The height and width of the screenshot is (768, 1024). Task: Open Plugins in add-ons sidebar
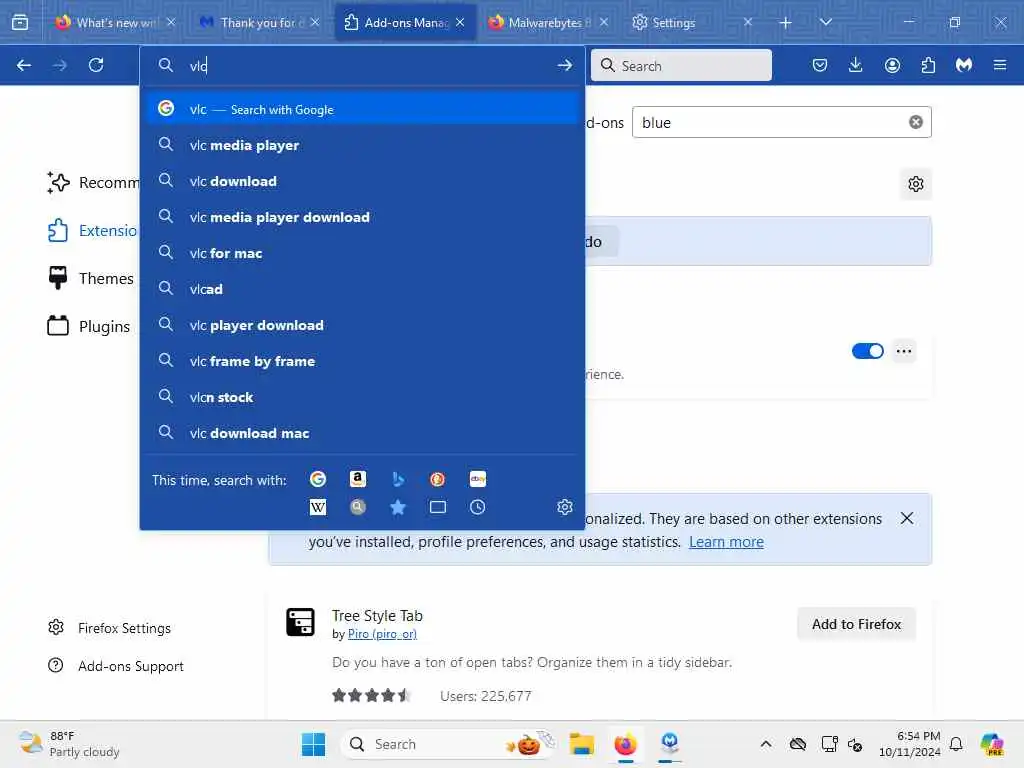point(89,326)
